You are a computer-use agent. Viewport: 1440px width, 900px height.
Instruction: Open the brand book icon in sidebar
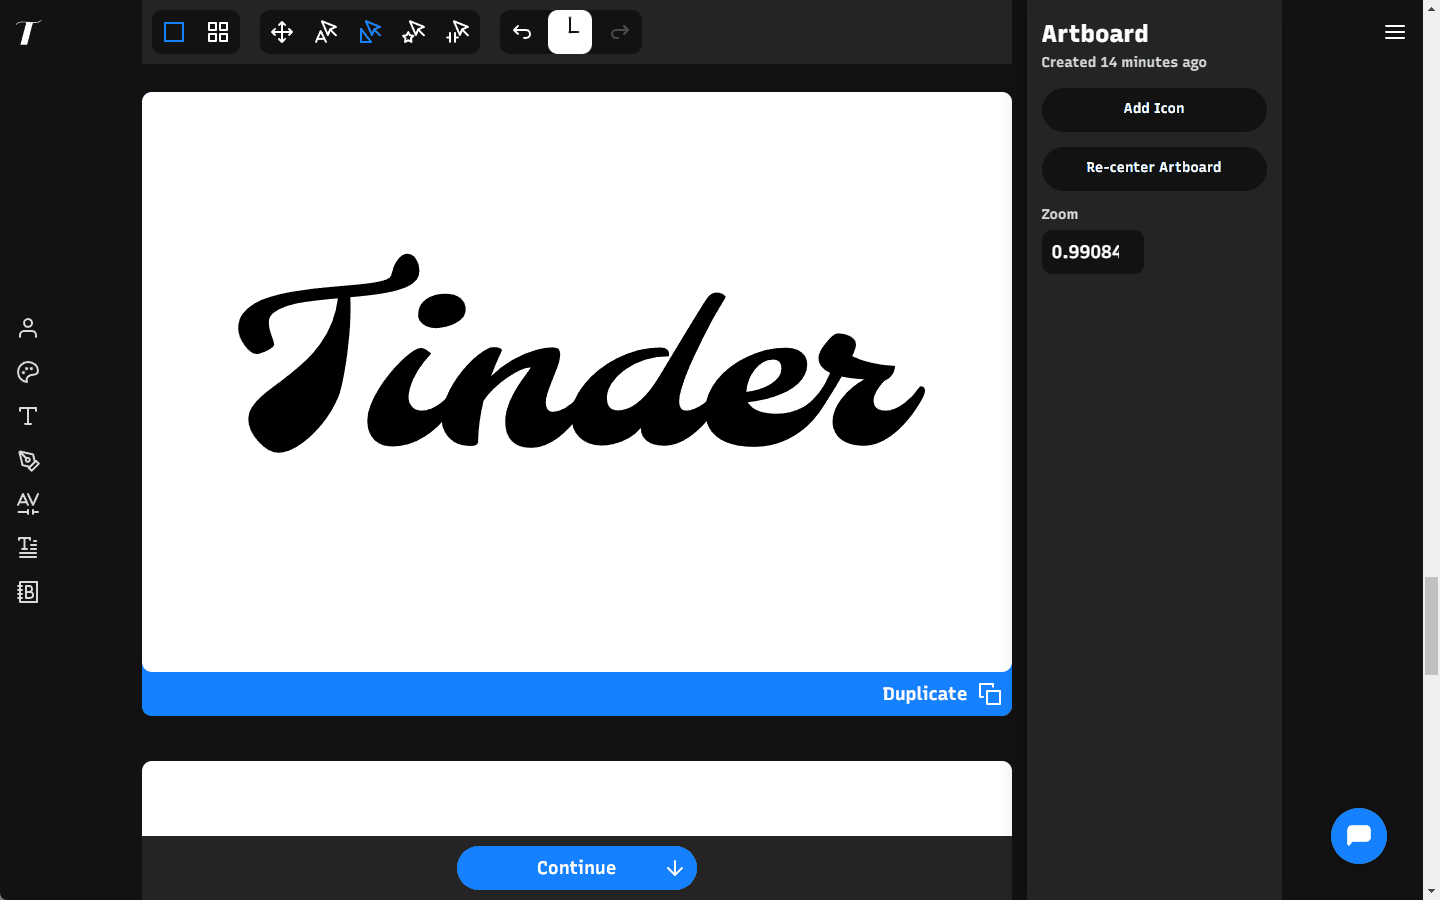pos(27,592)
